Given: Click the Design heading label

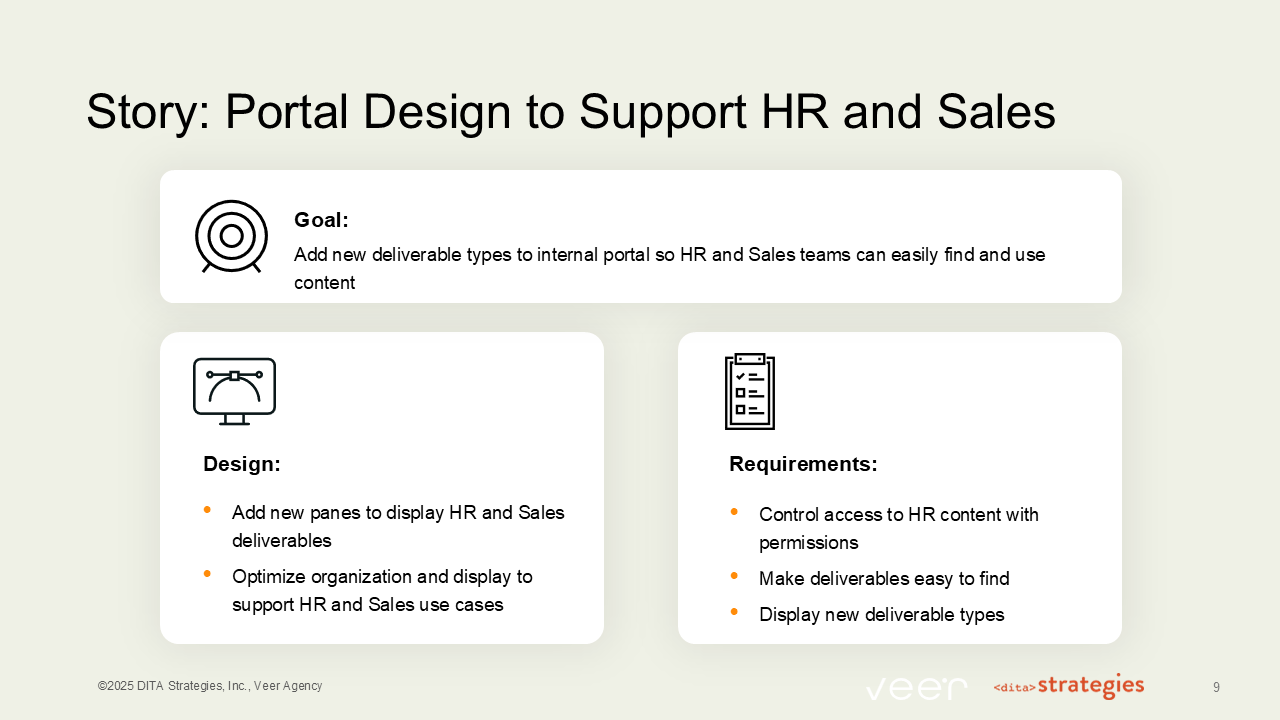Looking at the screenshot, I should [241, 464].
